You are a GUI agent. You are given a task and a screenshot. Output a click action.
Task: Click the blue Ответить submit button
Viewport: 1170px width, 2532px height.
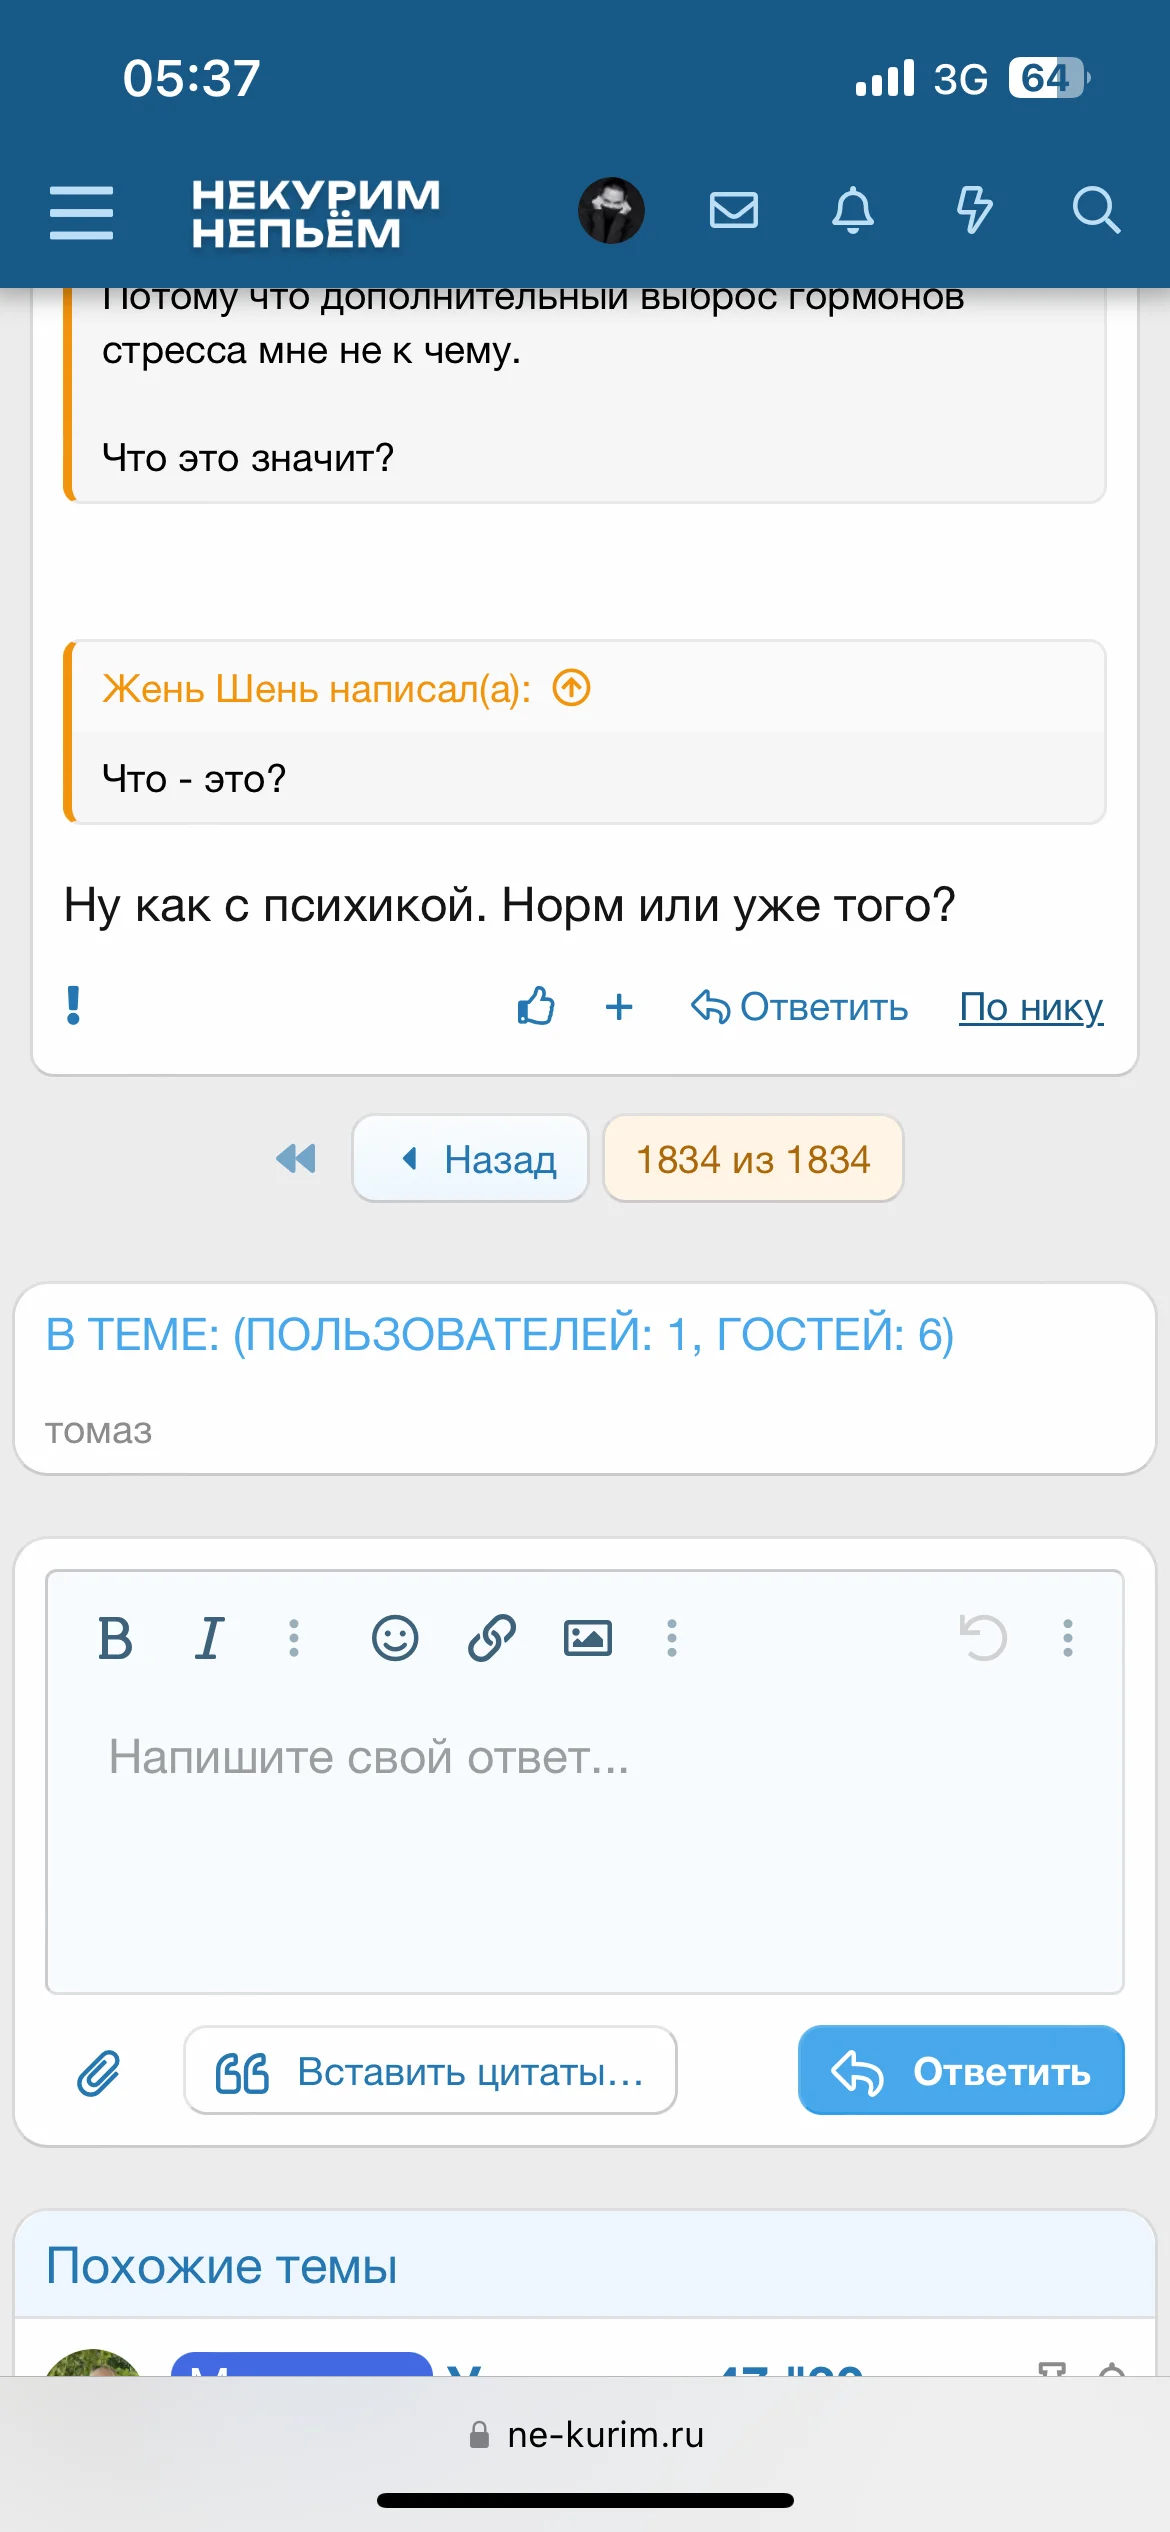pos(960,2071)
